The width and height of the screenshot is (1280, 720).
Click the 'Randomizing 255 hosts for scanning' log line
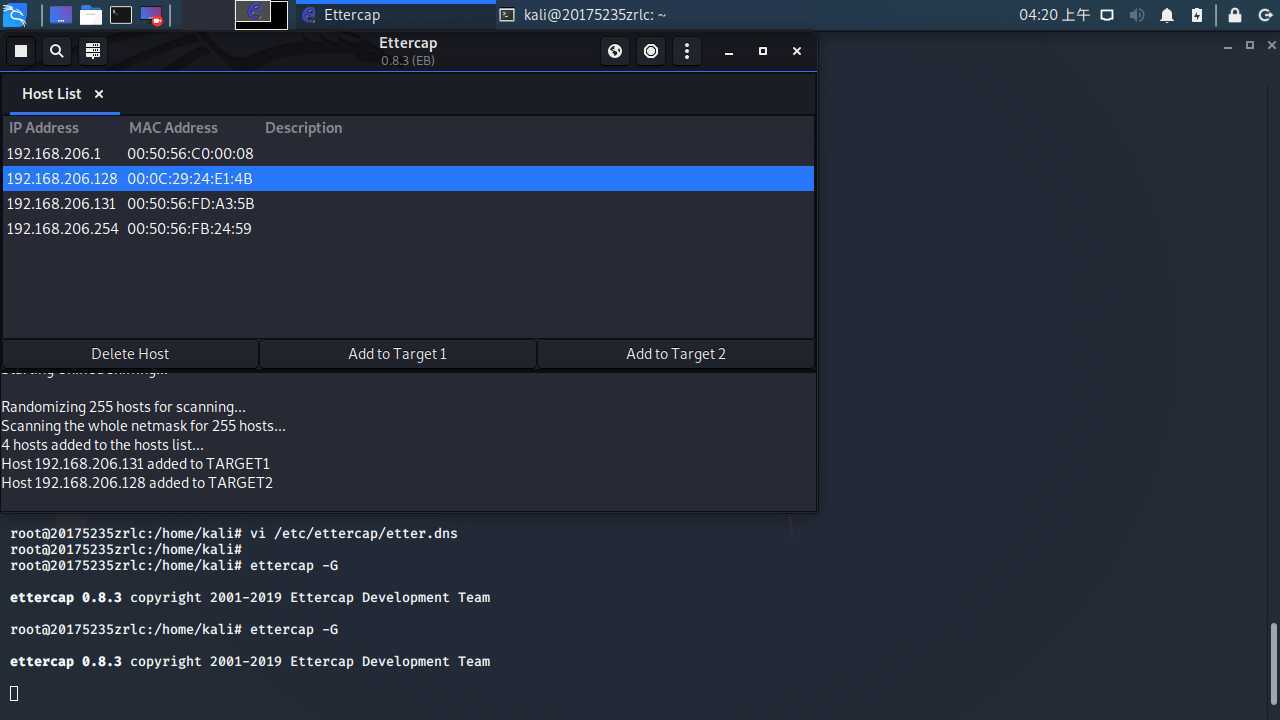(124, 407)
